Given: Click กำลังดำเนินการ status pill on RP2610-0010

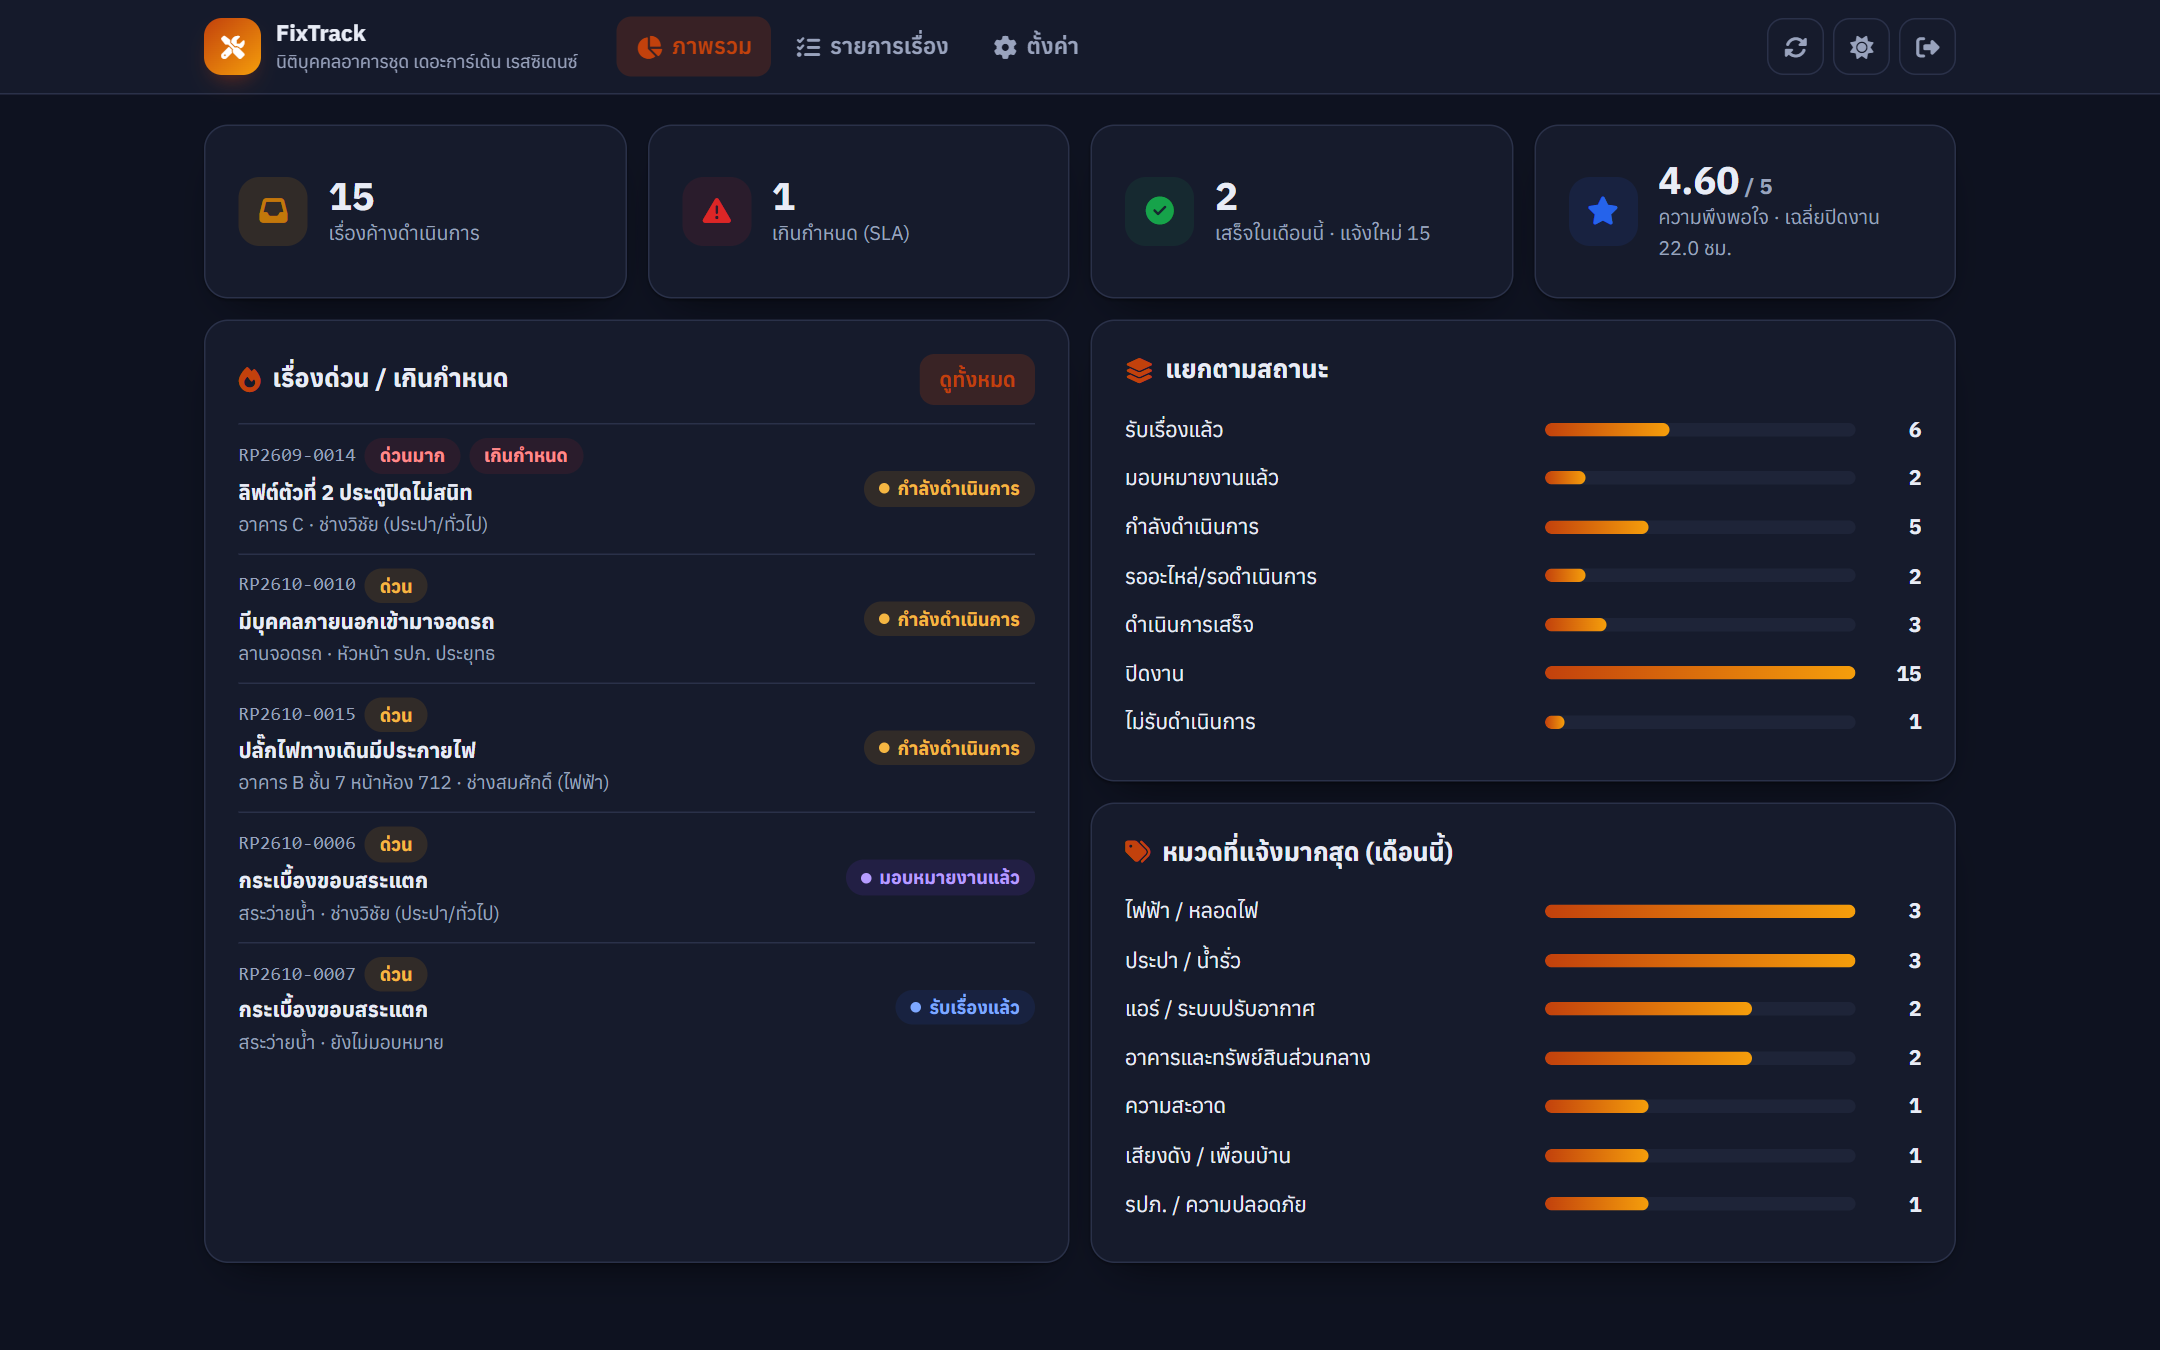Looking at the screenshot, I should coord(949,619).
